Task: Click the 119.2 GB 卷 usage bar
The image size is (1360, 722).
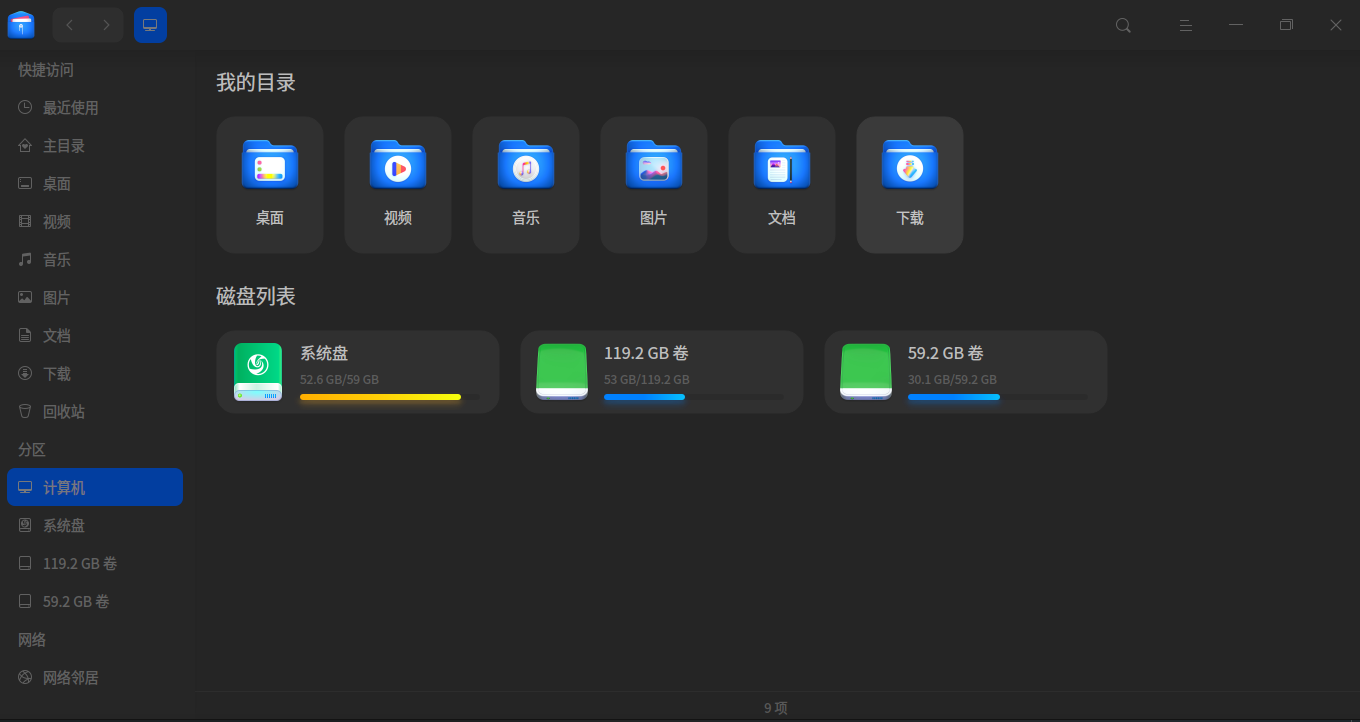Action: (693, 397)
